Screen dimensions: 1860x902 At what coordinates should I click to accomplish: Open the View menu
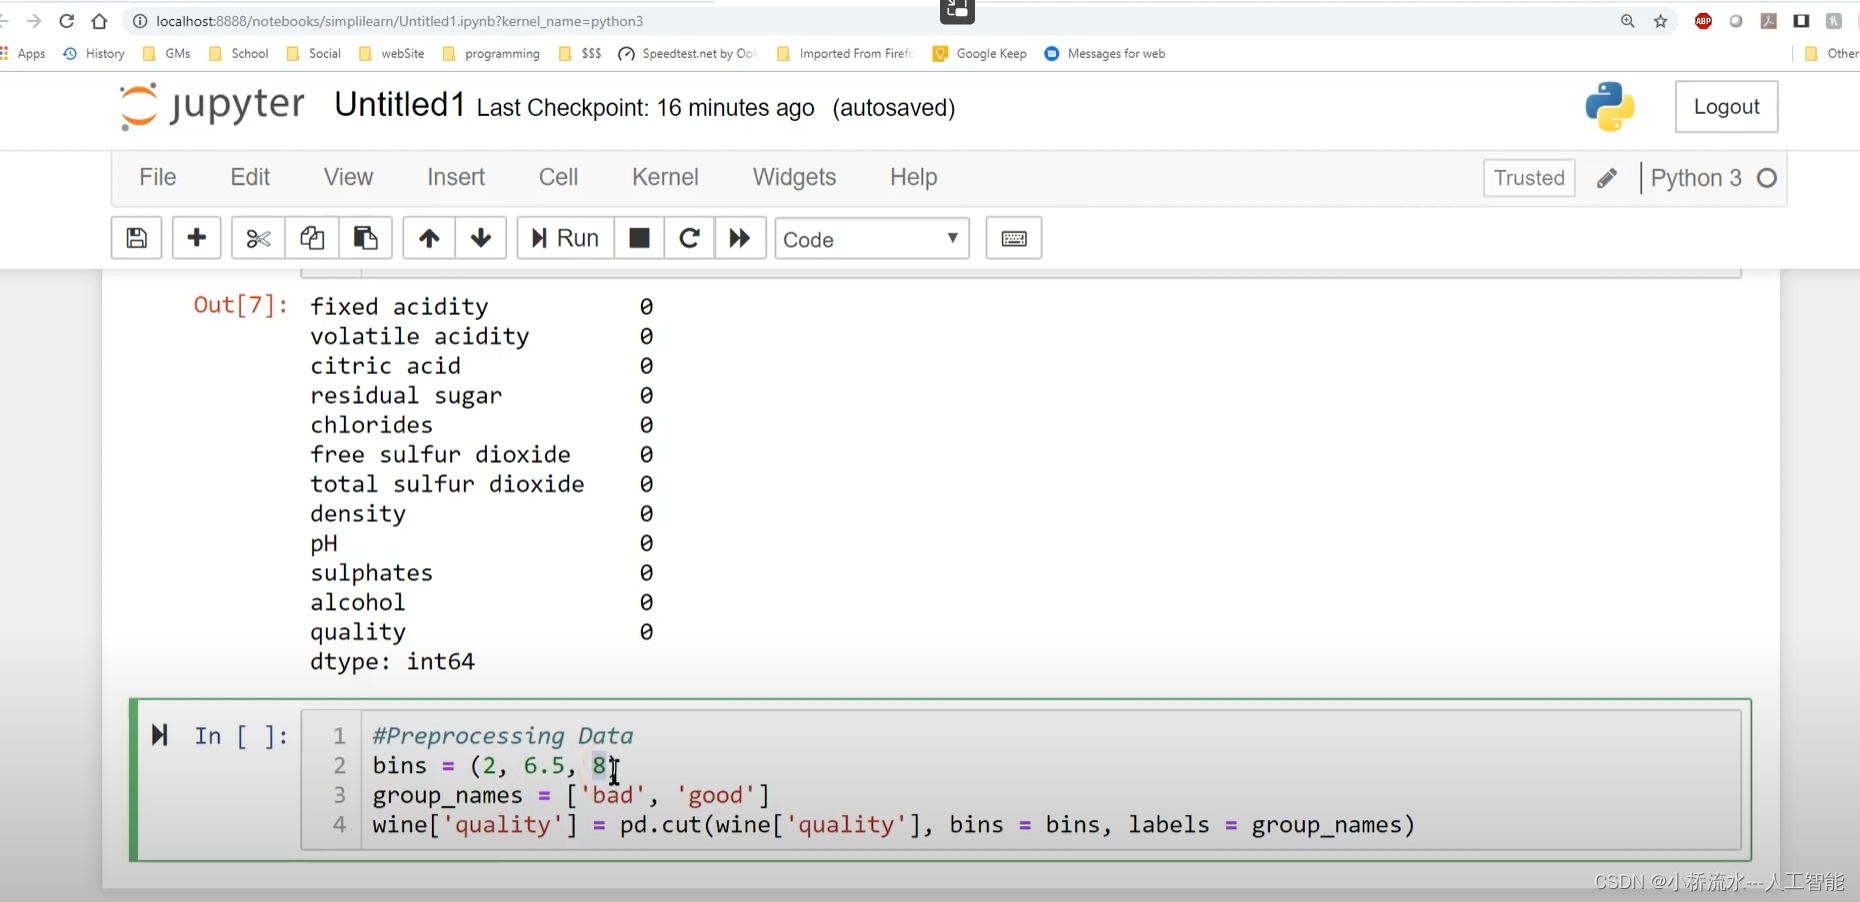(x=348, y=177)
